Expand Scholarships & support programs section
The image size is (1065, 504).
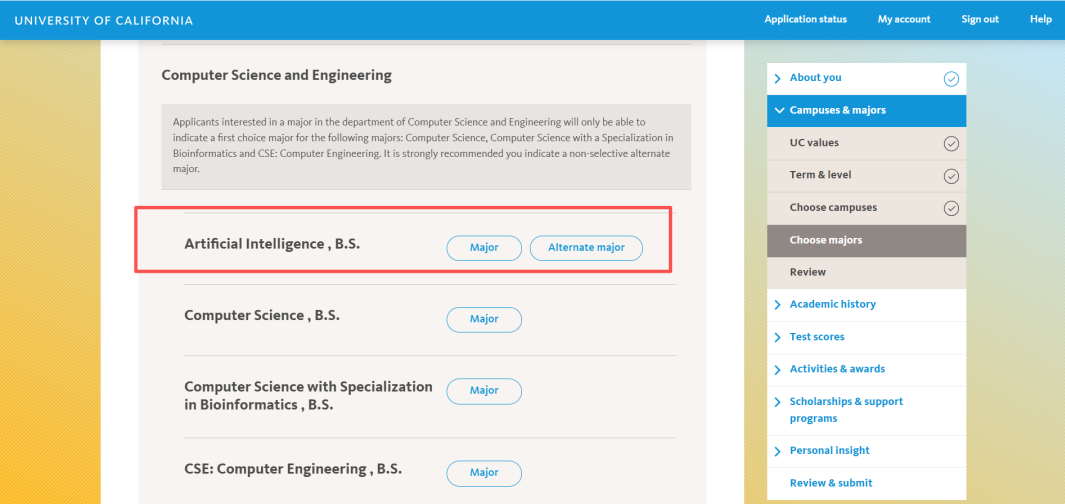pyautogui.click(x=777, y=402)
